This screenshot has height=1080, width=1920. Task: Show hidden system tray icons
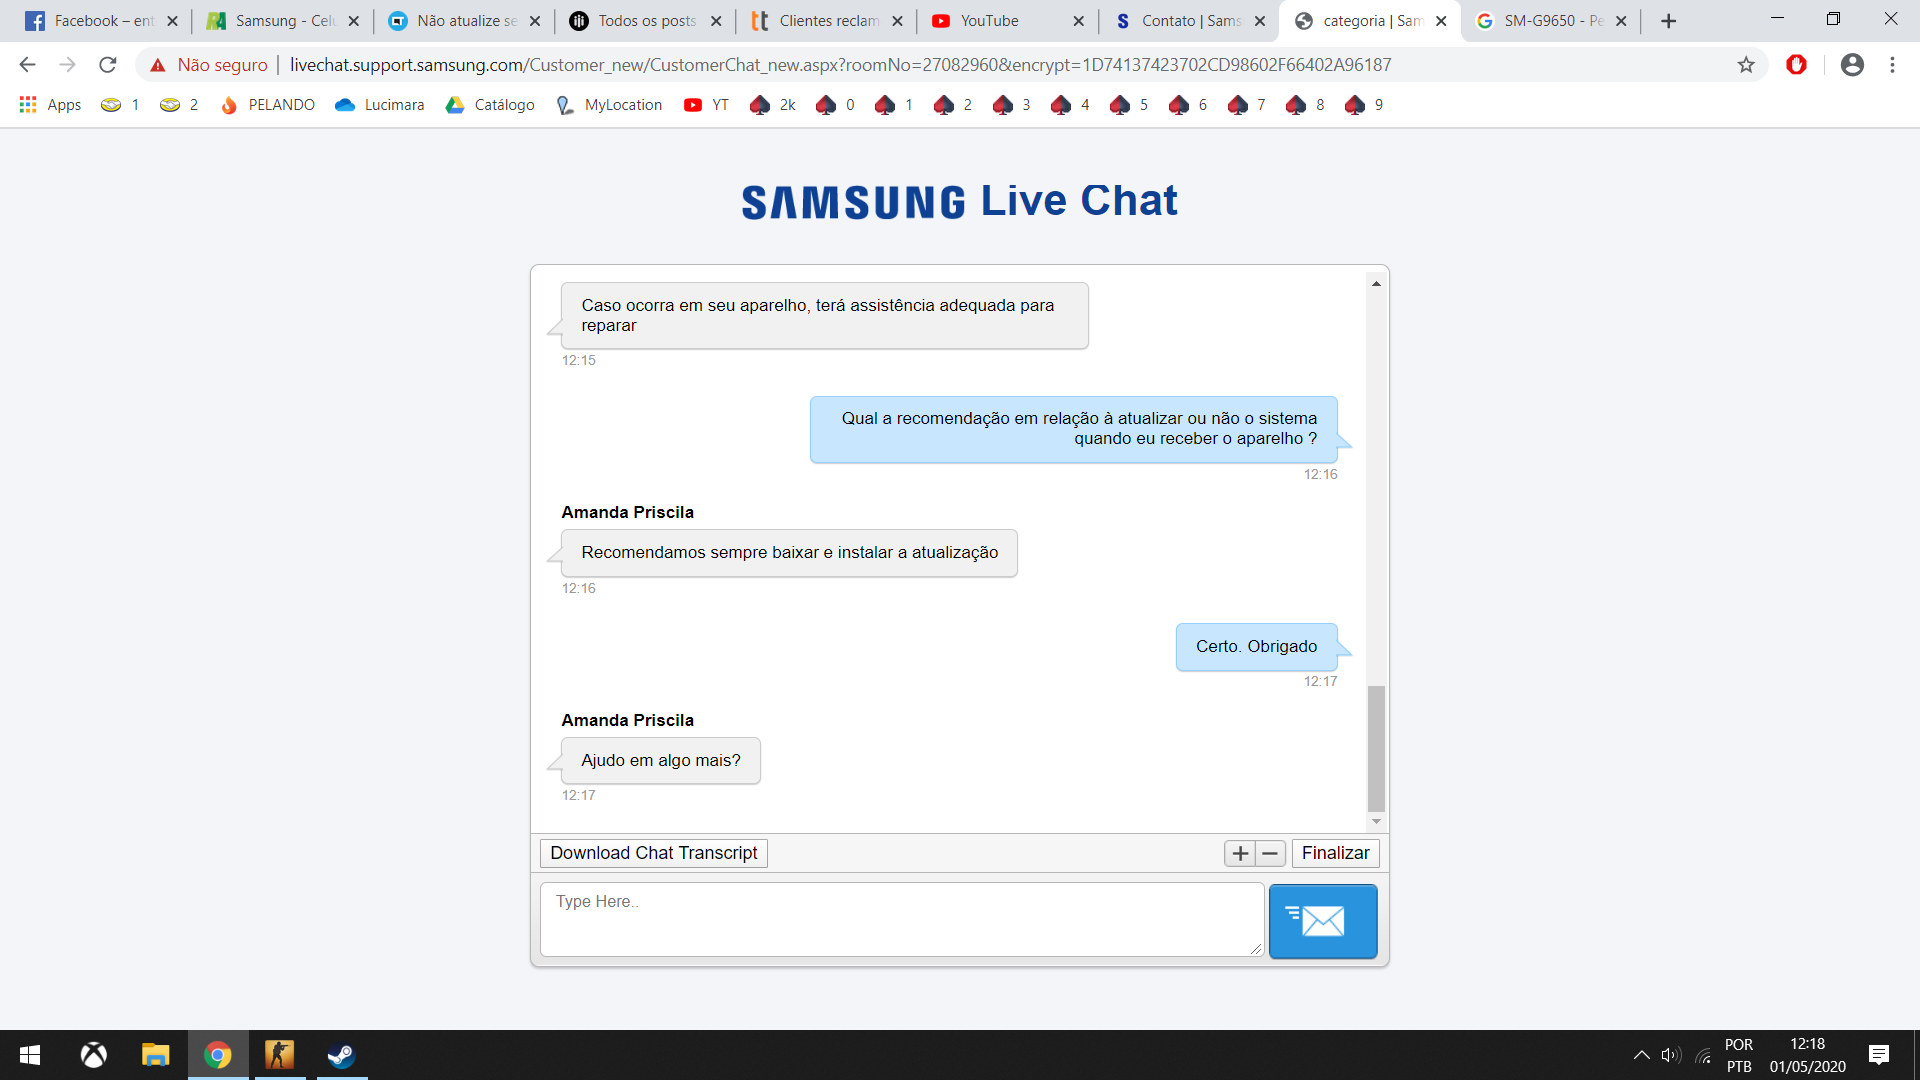point(1641,1055)
